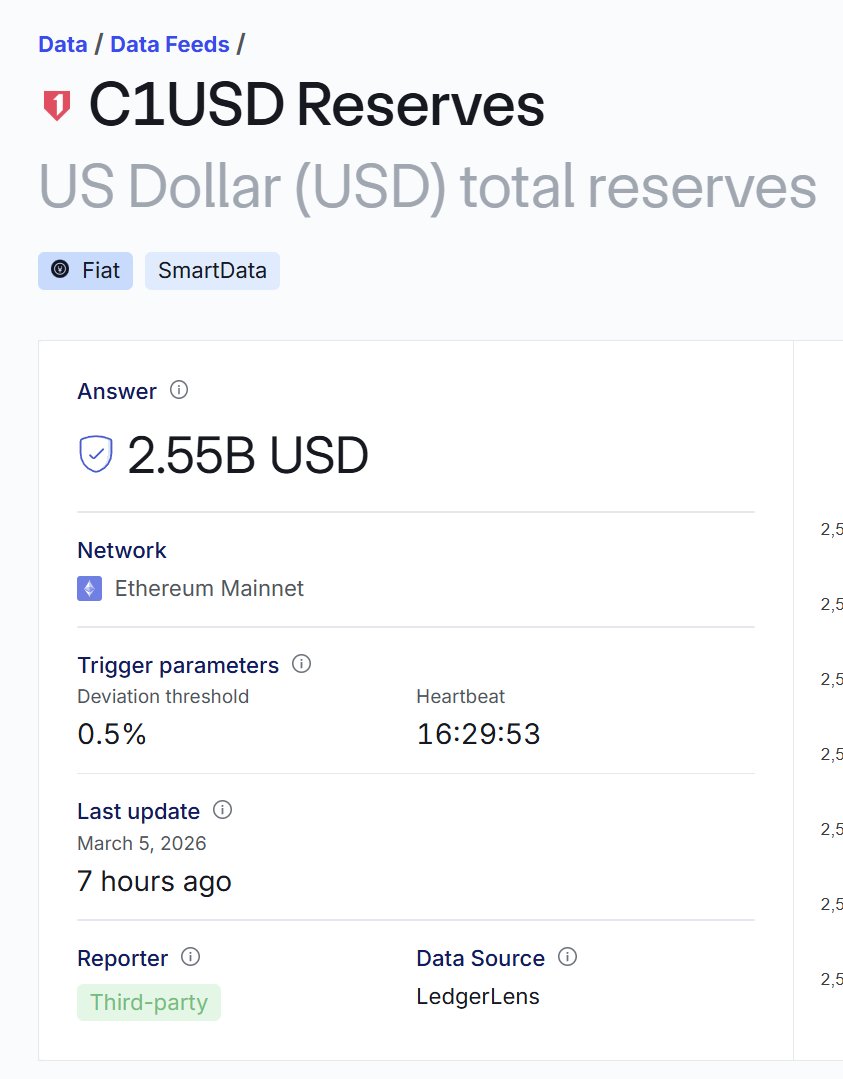Click the 0.5% deviation threshold value

[x=112, y=734]
